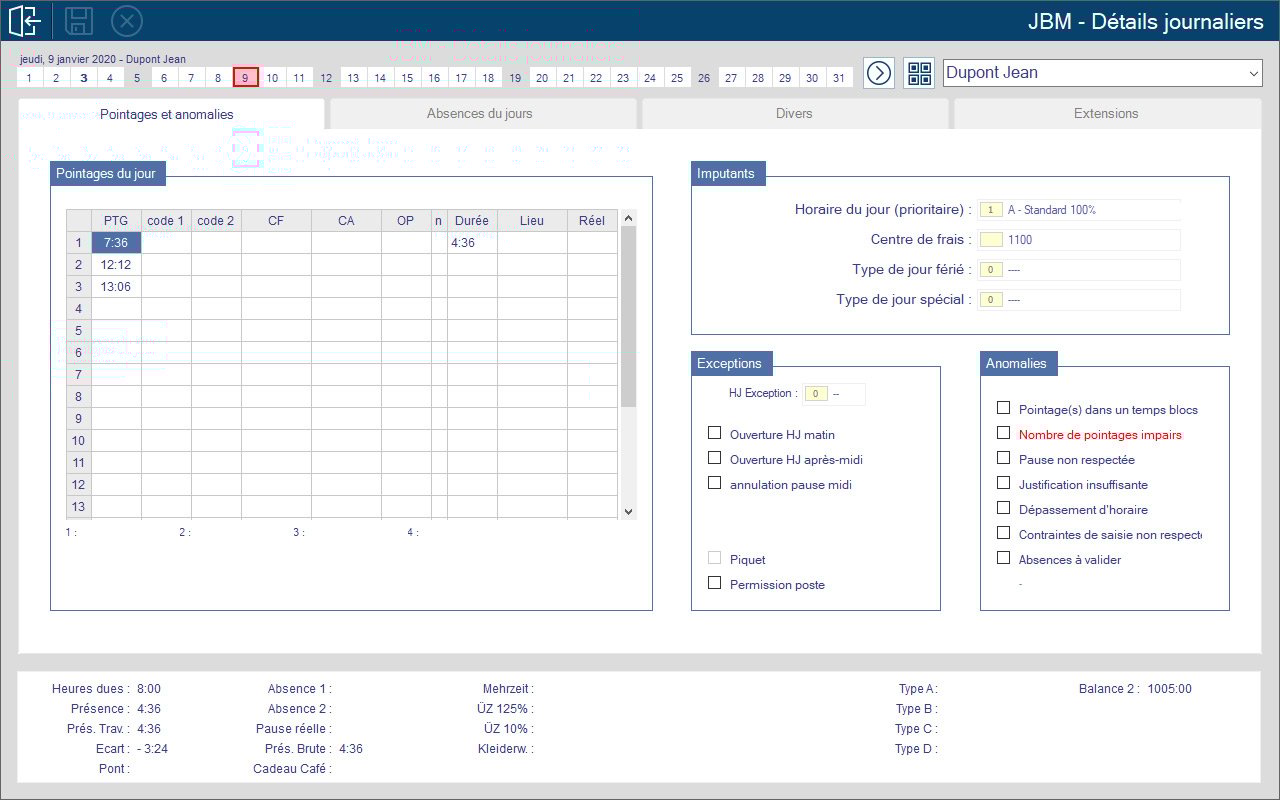Screen dimensions: 1280x800
Task: Switch to Absences du jours tab
Action: [x=480, y=114]
